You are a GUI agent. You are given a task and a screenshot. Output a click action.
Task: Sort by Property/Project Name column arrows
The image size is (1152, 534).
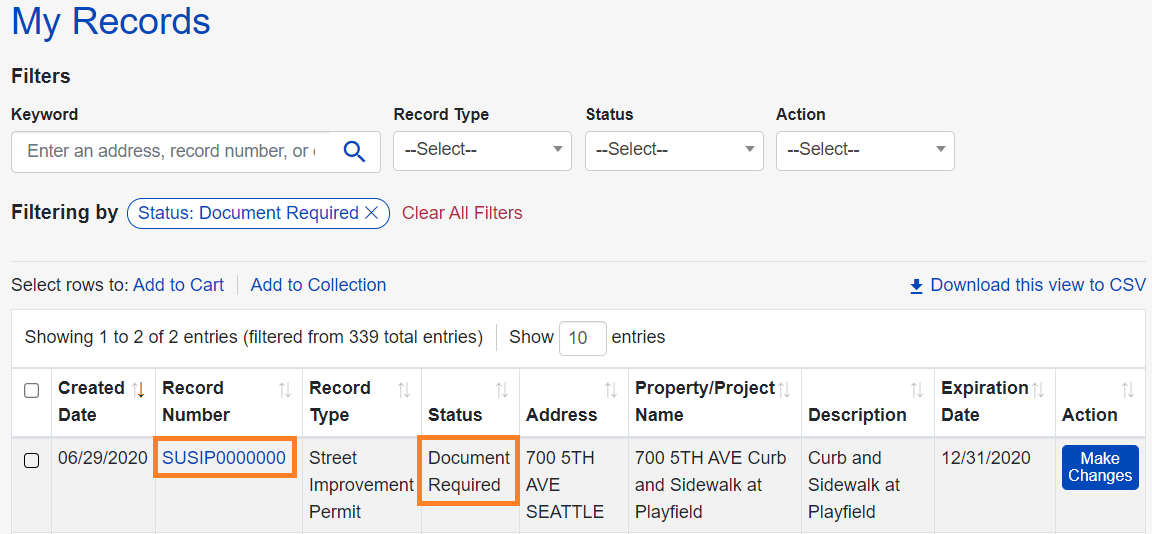[784, 390]
